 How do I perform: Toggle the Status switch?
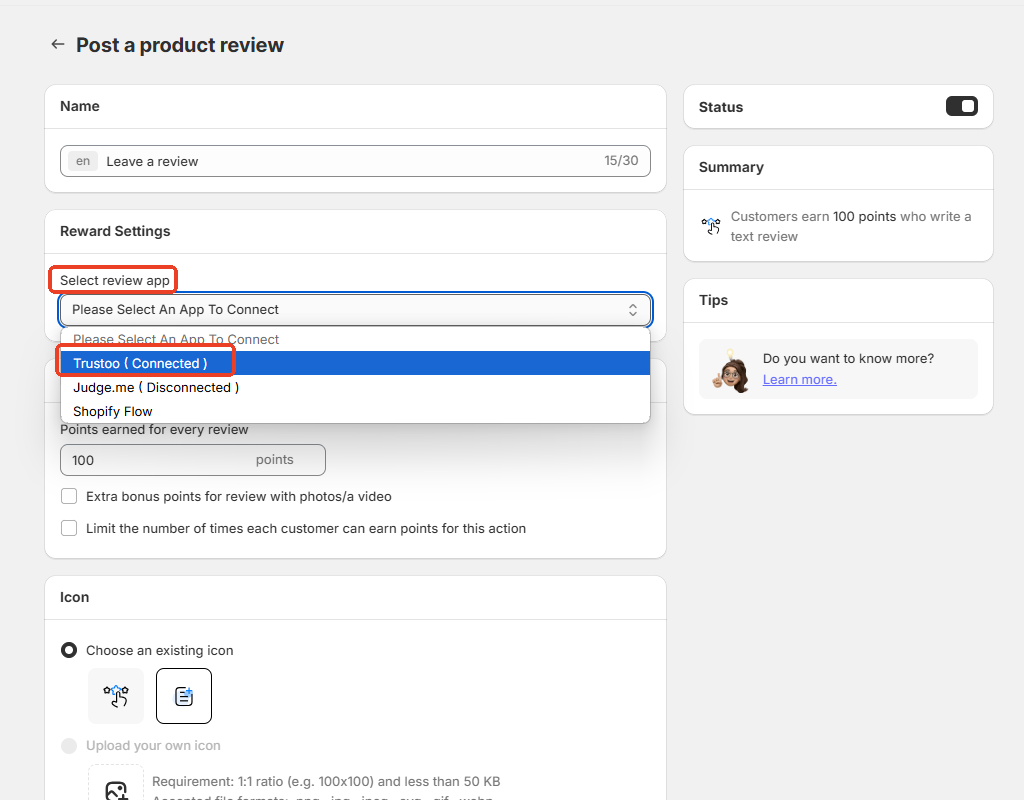[x=961, y=106]
